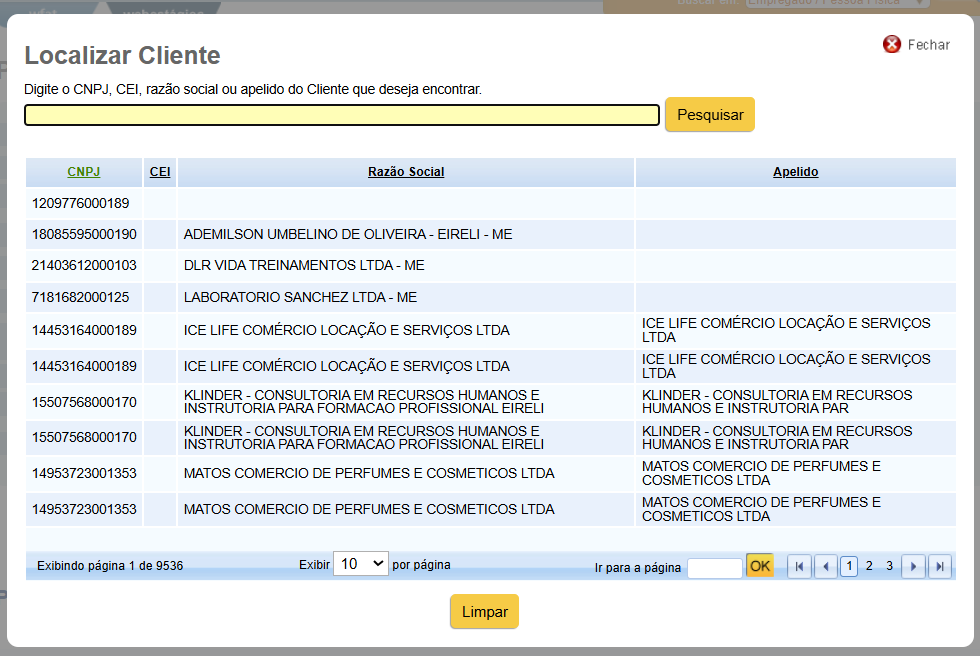980x656 pixels.
Task: Click the Fechar link text
Action: tap(929, 45)
